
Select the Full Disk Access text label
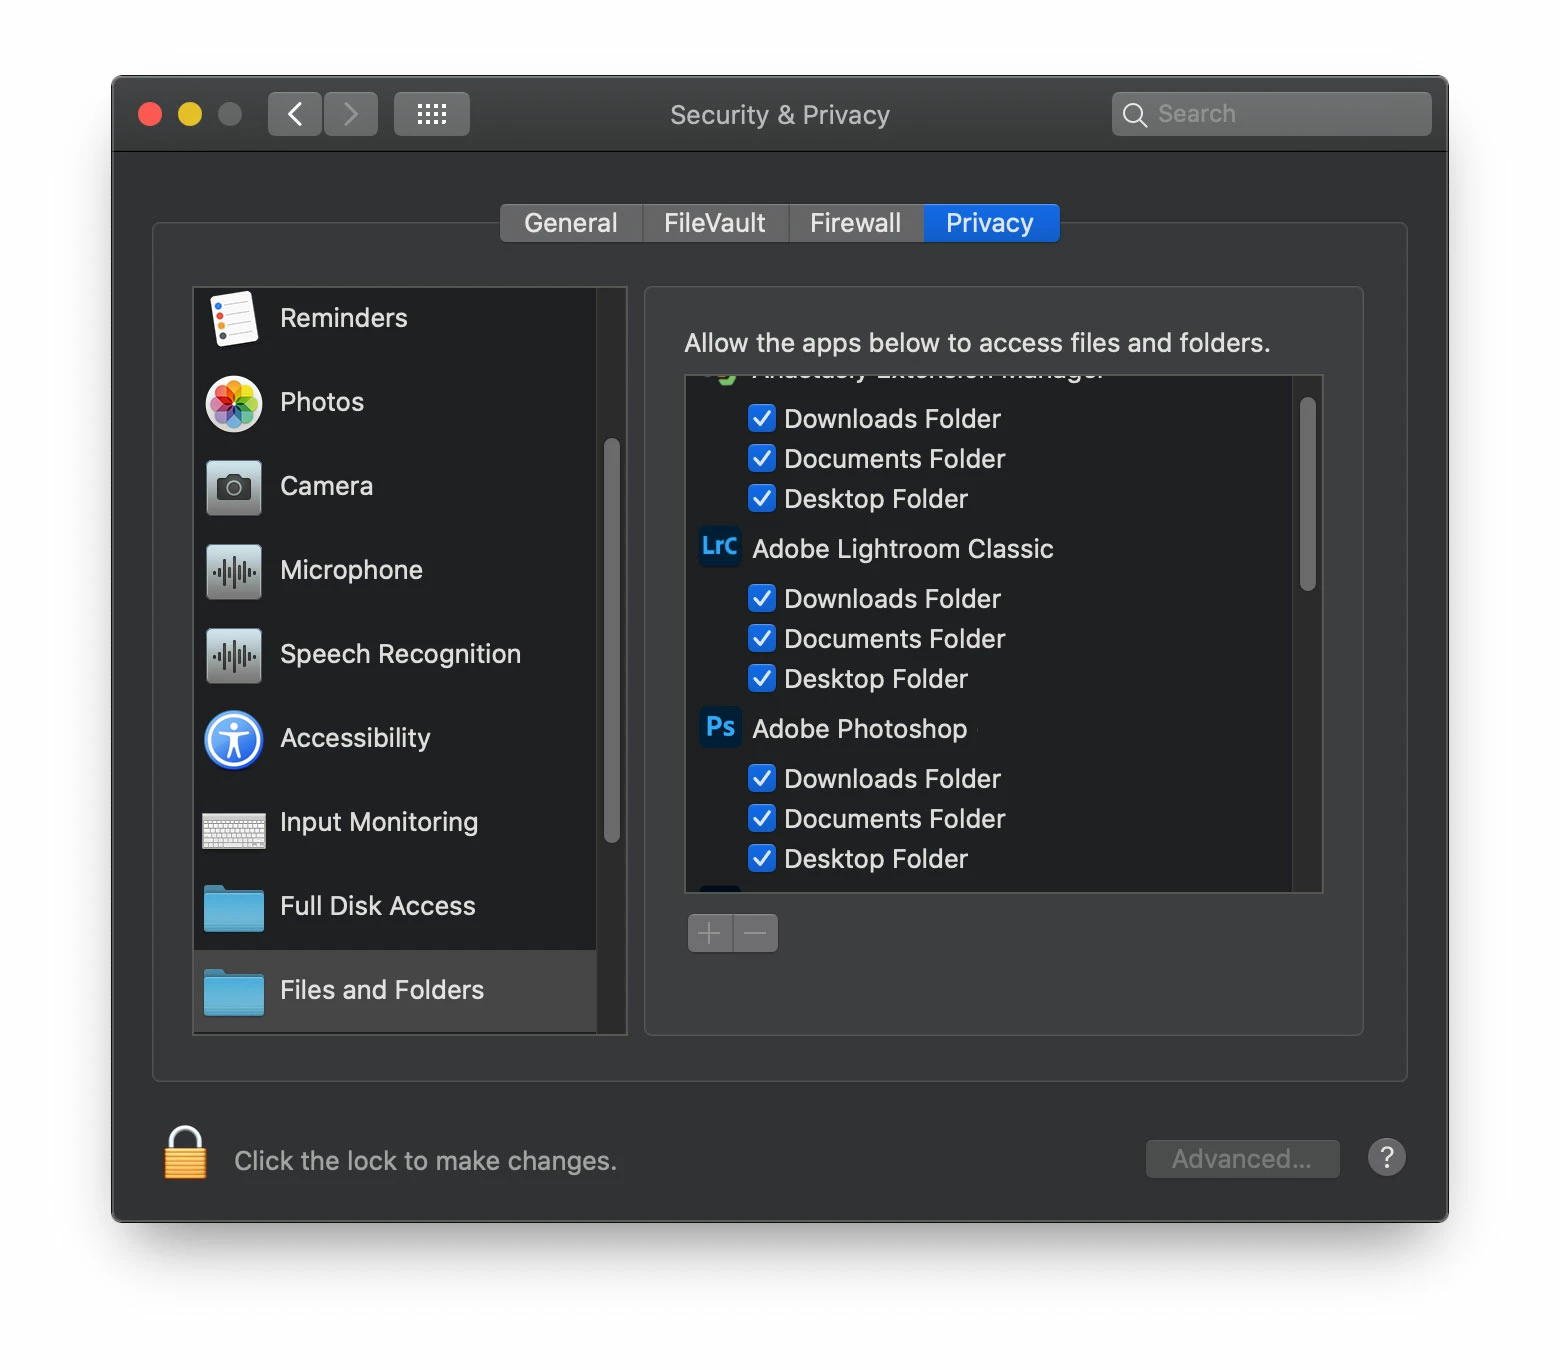pos(378,906)
